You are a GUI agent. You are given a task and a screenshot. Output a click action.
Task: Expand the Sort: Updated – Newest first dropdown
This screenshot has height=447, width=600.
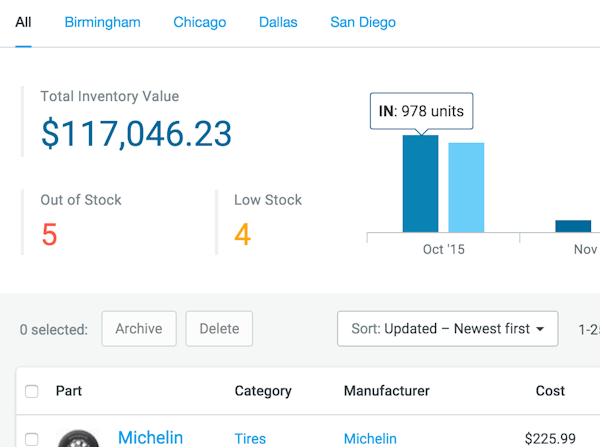point(447,328)
